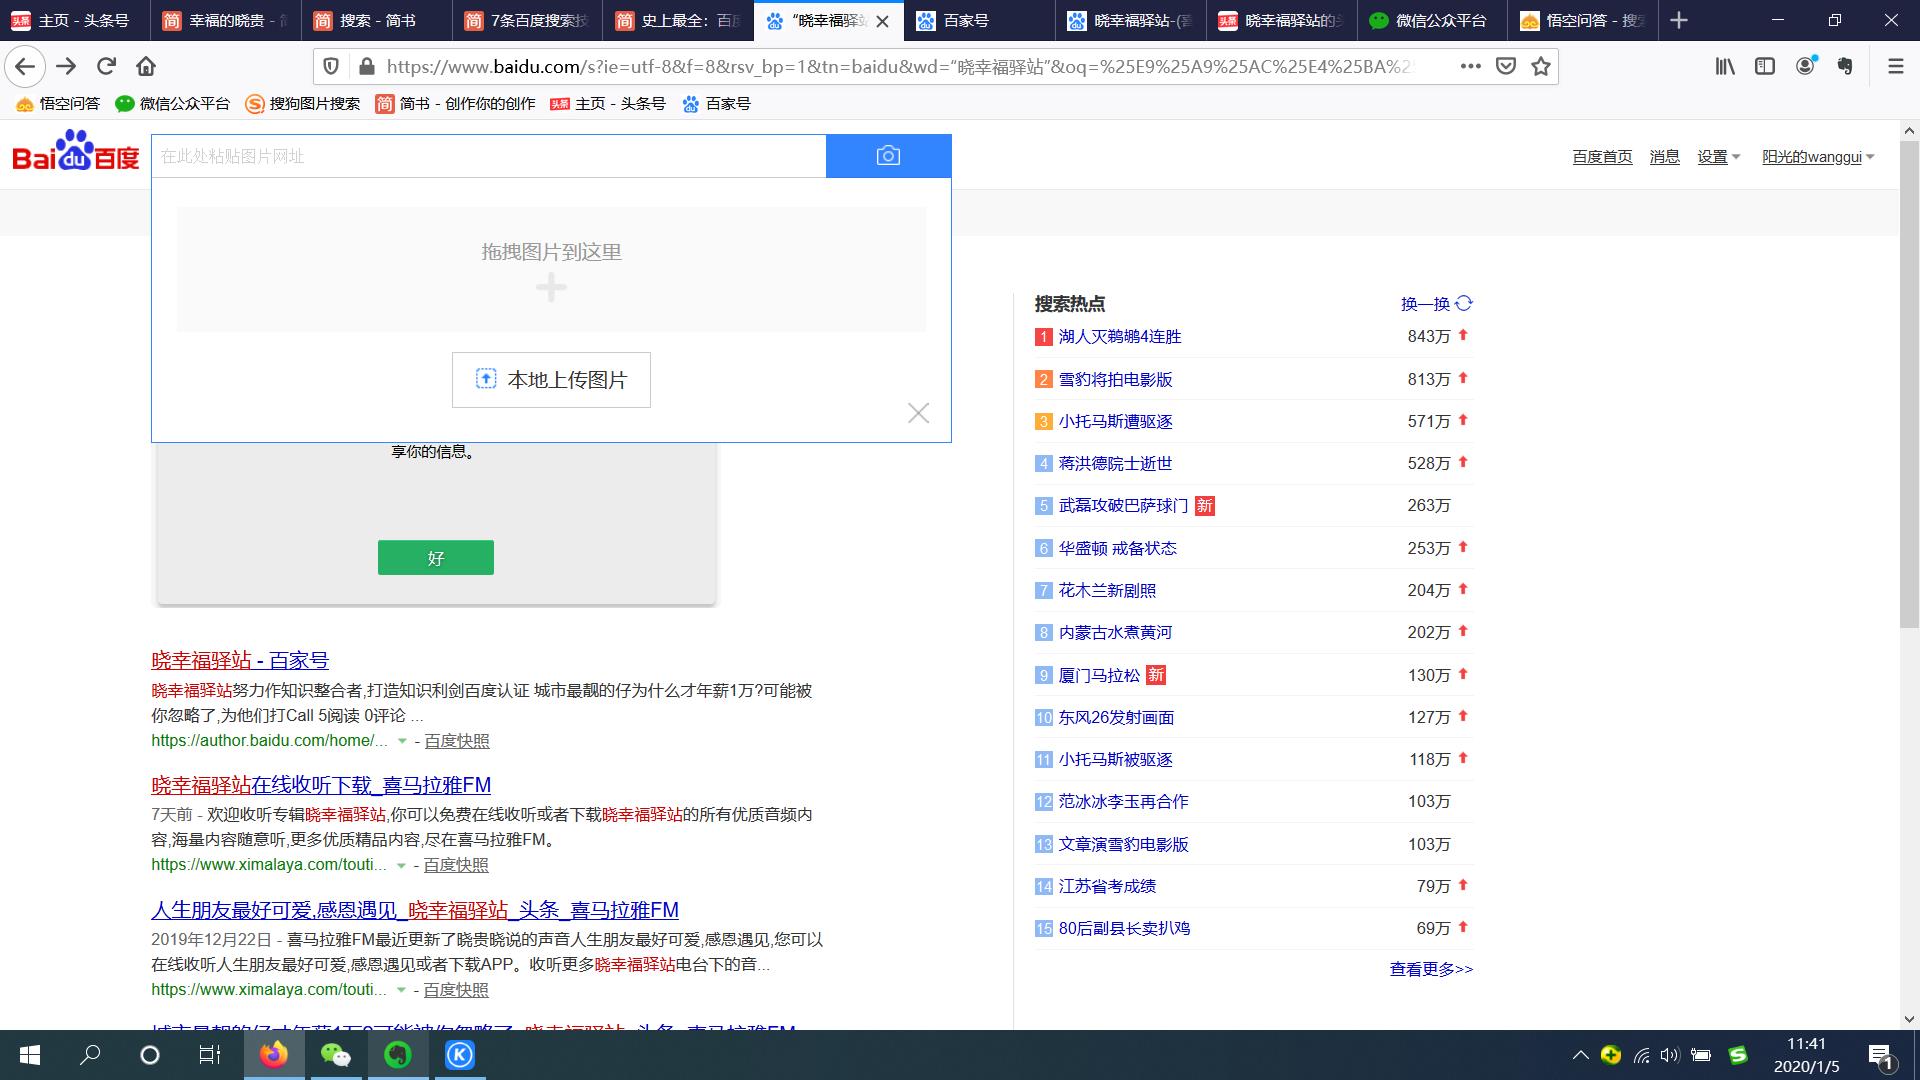Switch to 搜索 - 简书 tab
The image size is (1920, 1080).
coord(377,20)
